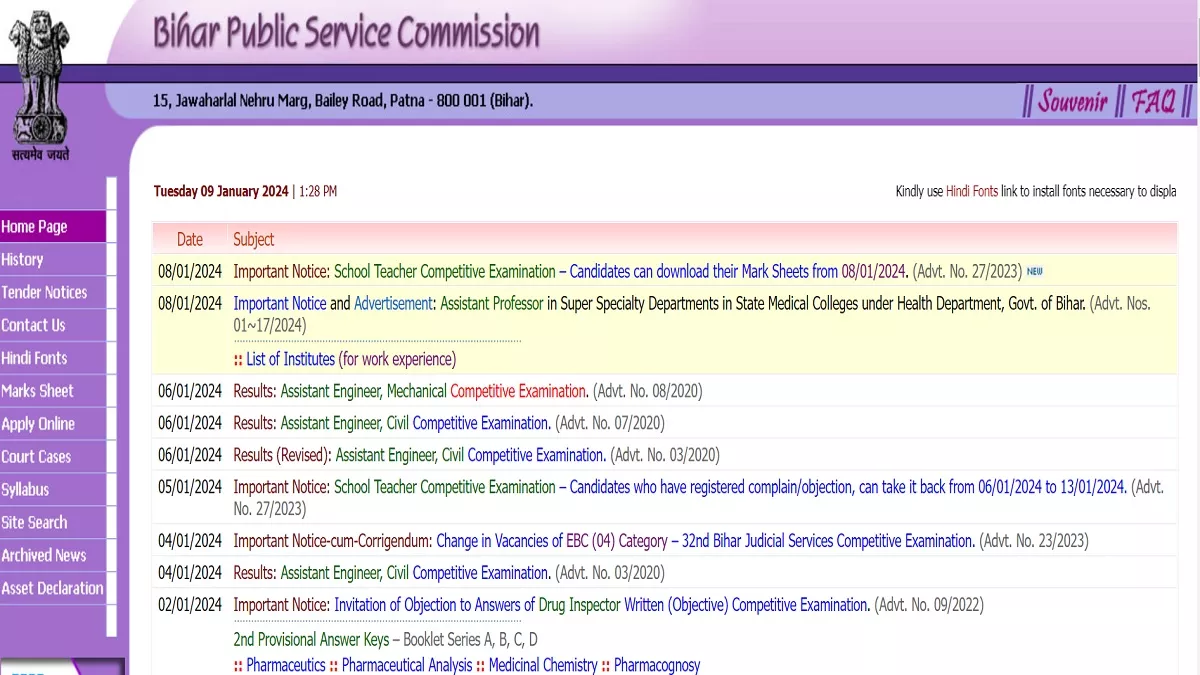Click the Date column header
Viewport: 1200px width, 675px height.
tap(190, 239)
